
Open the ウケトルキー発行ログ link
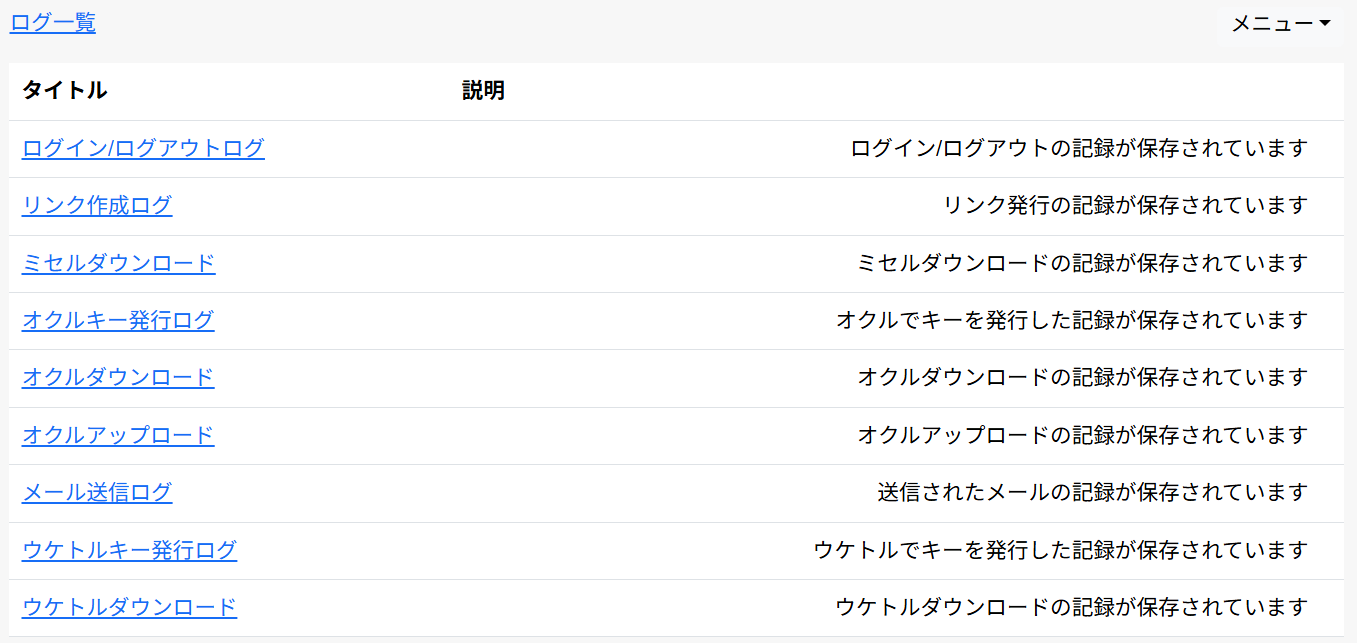coord(129,551)
